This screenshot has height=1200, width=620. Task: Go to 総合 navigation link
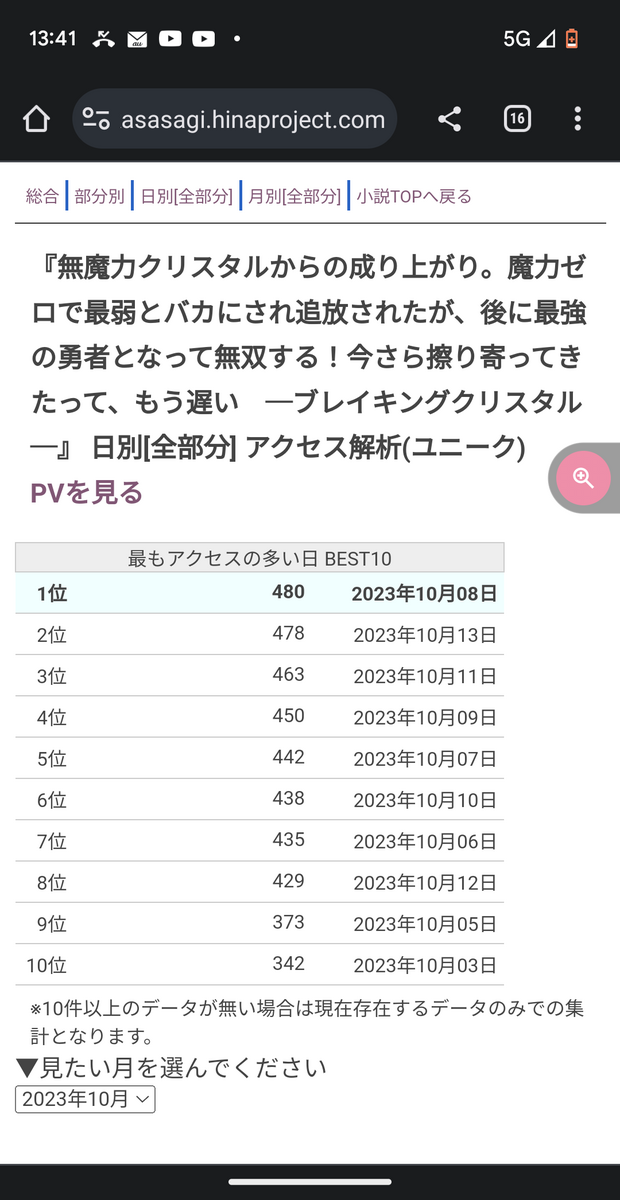point(42,196)
